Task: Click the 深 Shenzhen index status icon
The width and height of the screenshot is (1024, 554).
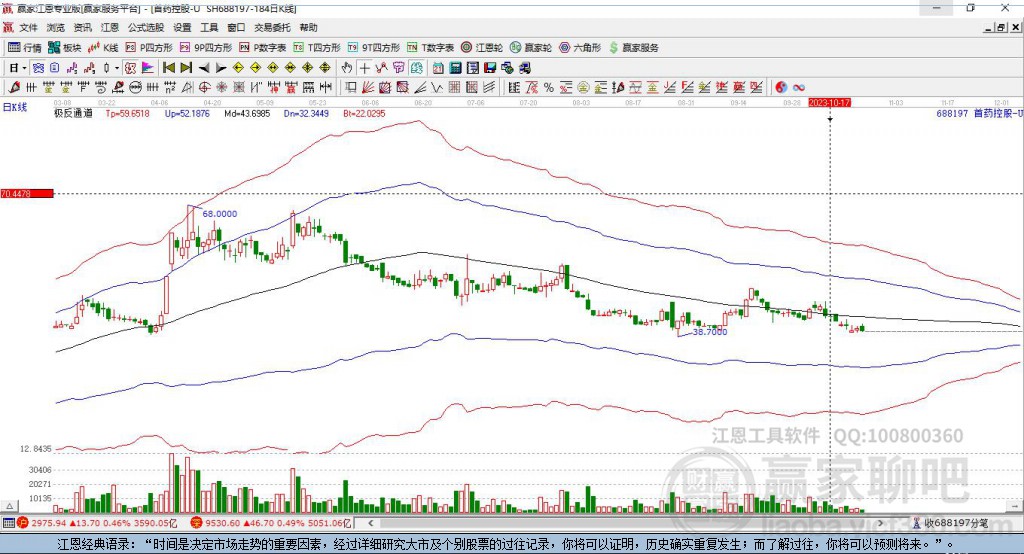Action: point(197,523)
